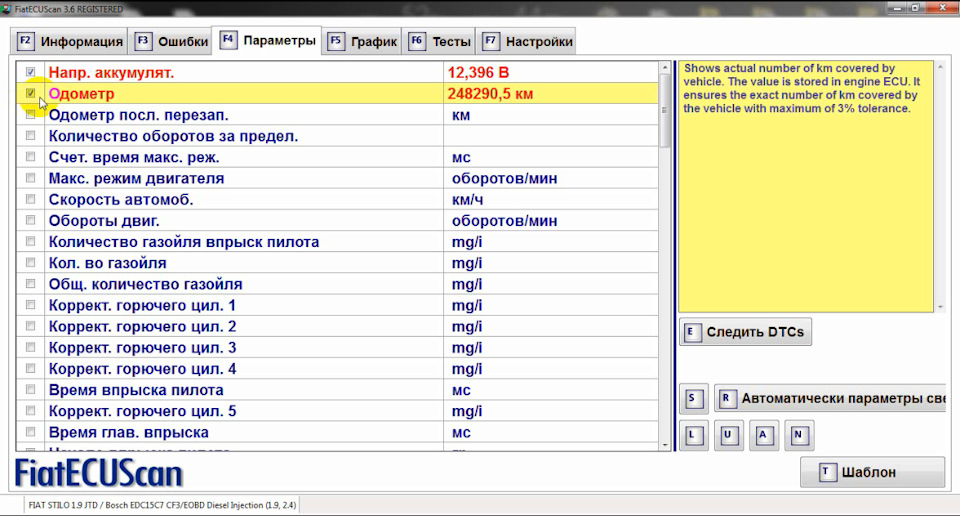Click description panel scroll up arrow
Screen dimensions: 960x516
click(x=940, y=66)
